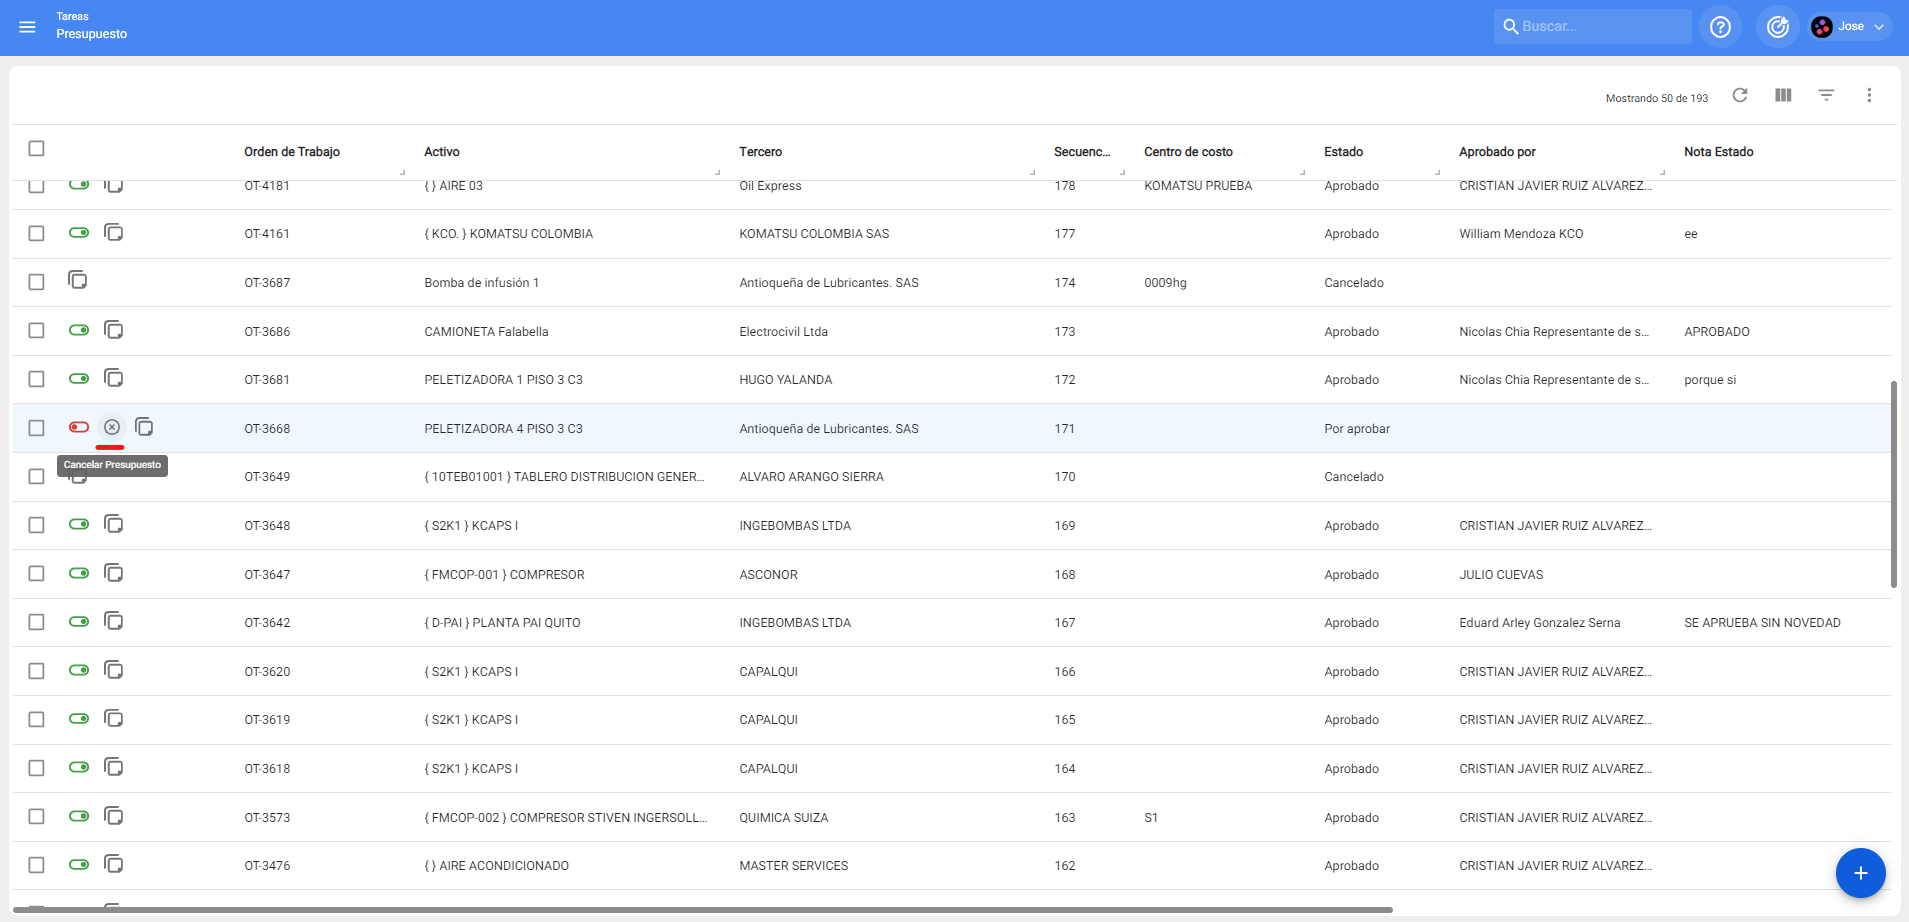Open the filter list icon

pos(1826,95)
